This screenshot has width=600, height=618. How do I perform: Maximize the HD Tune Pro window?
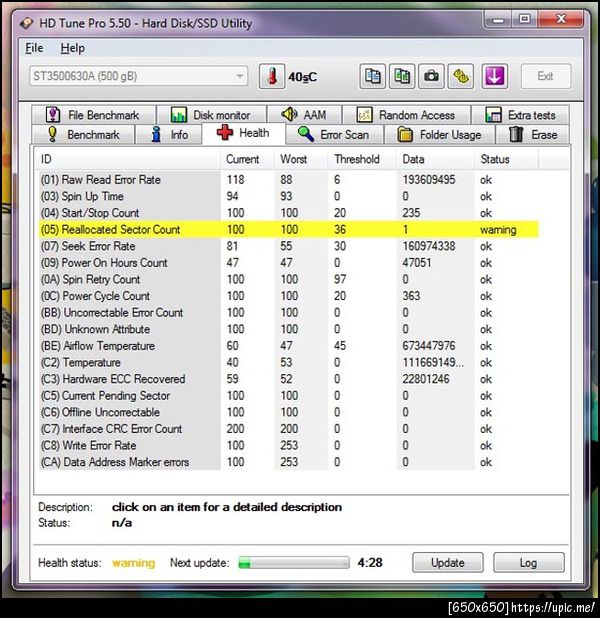[524, 20]
